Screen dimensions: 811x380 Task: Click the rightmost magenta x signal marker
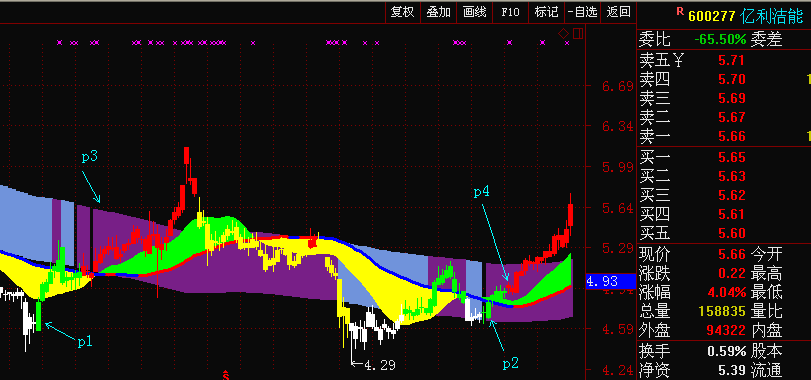tap(567, 43)
